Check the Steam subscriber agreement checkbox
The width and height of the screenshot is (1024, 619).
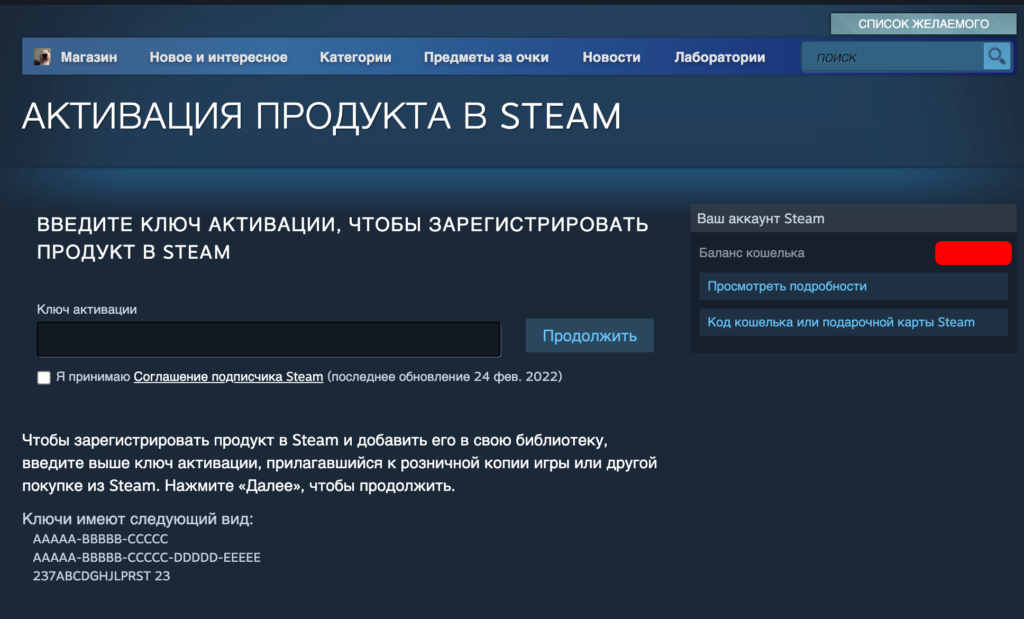click(x=43, y=377)
